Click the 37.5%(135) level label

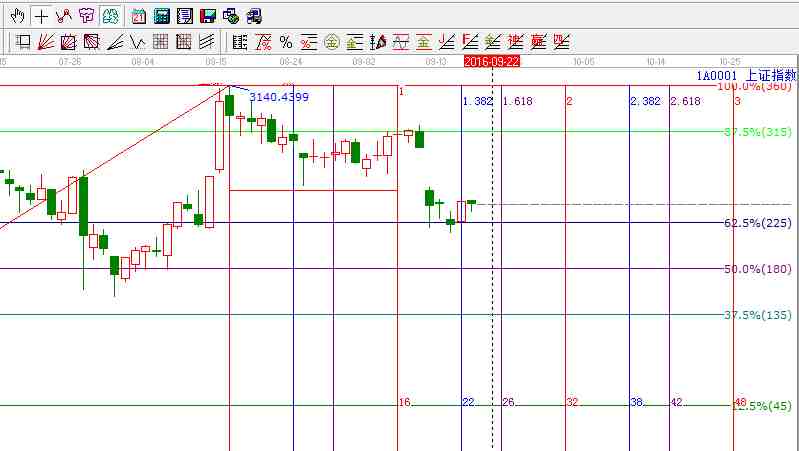[x=758, y=315]
